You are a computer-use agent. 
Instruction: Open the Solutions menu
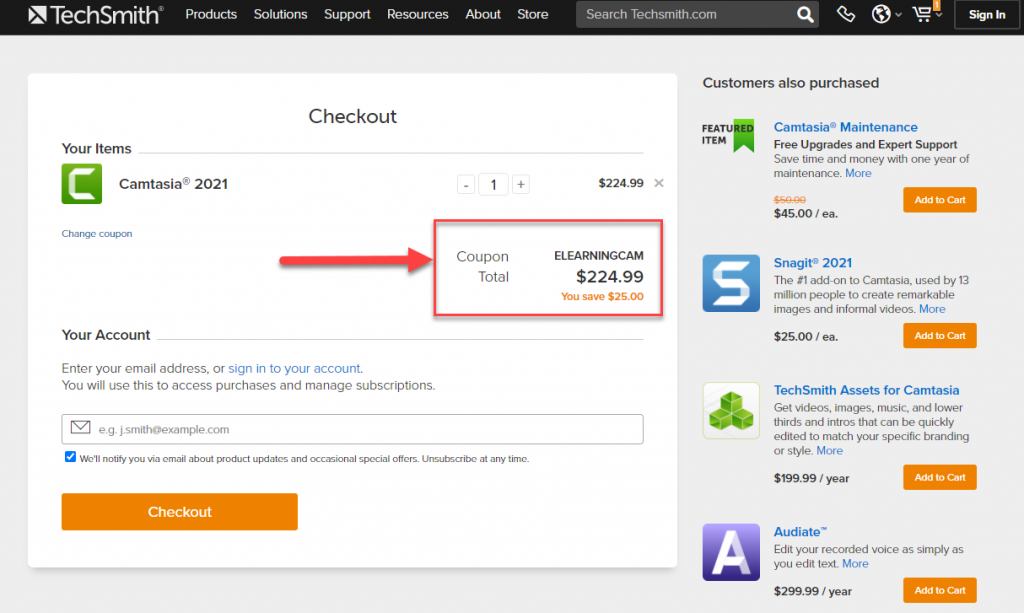280,14
